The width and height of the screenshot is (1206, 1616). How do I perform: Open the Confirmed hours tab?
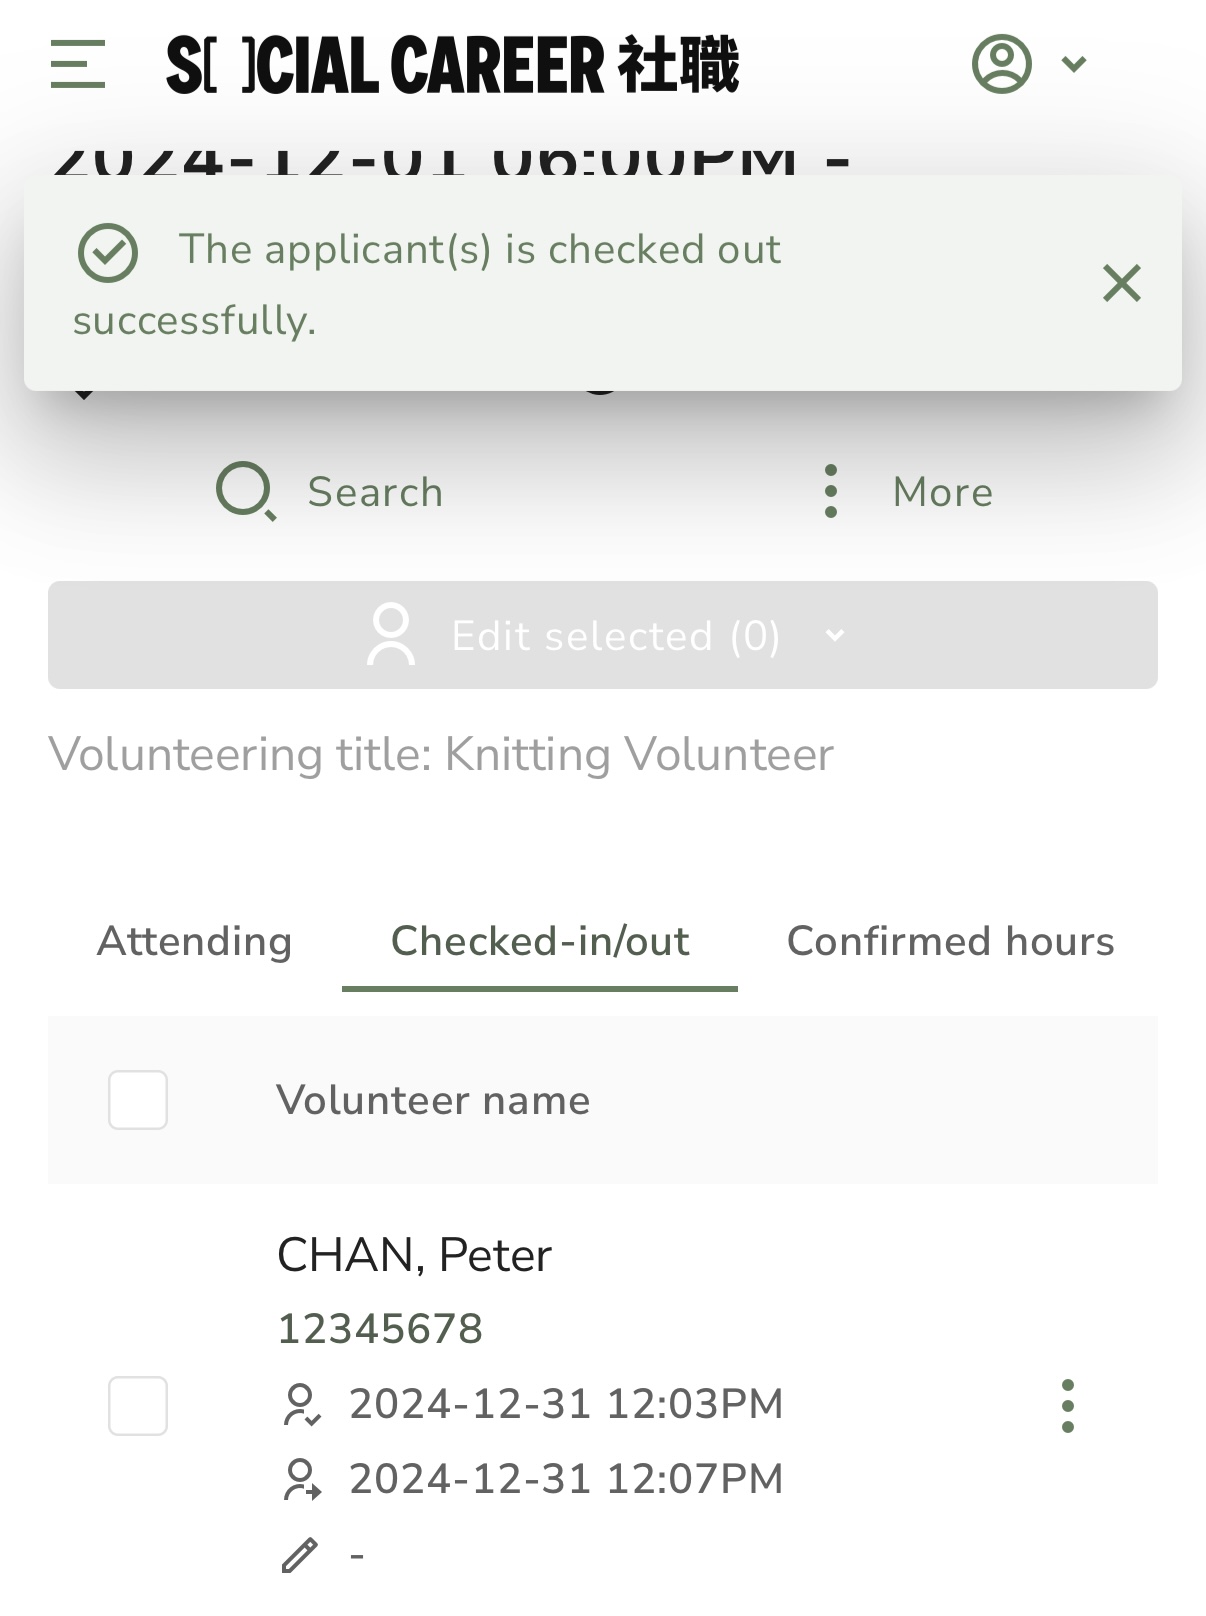pos(951,941)
